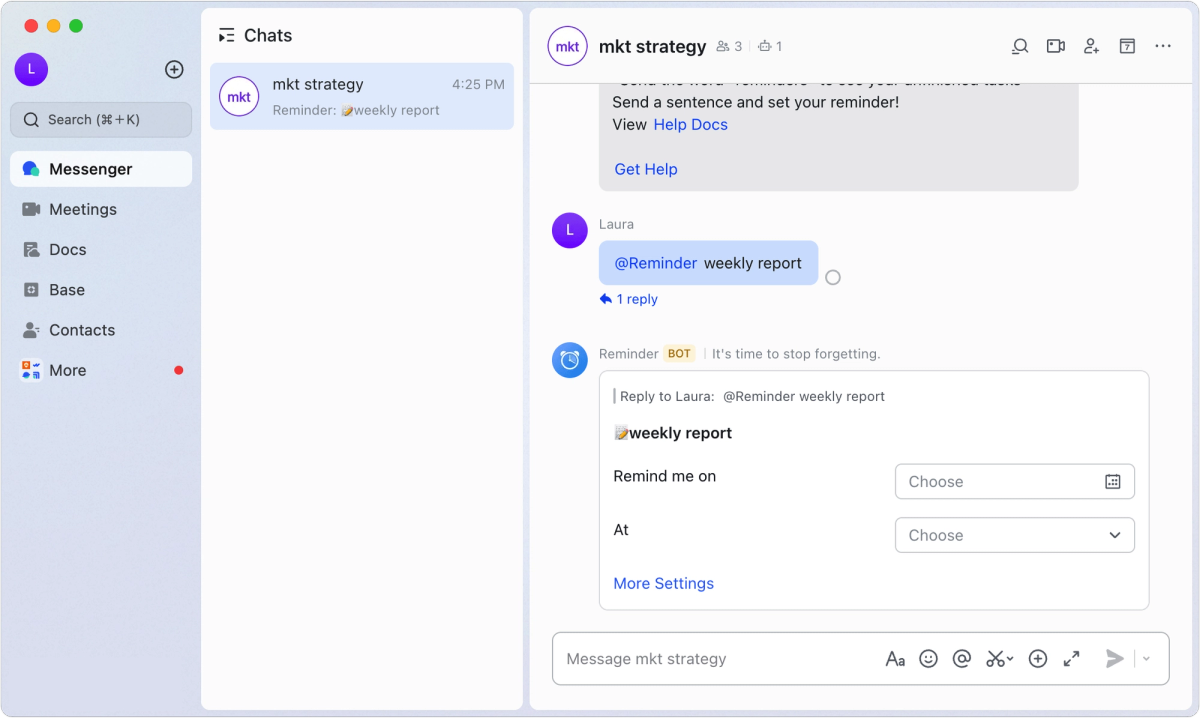Open the Help Docs link

[x=690, y=124]
